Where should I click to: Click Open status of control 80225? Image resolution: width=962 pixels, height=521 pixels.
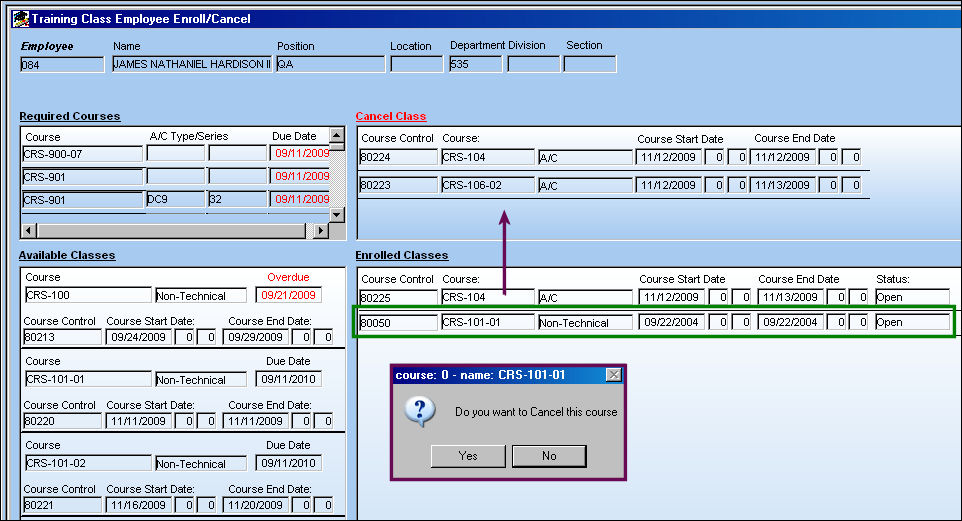pos(912,298)
